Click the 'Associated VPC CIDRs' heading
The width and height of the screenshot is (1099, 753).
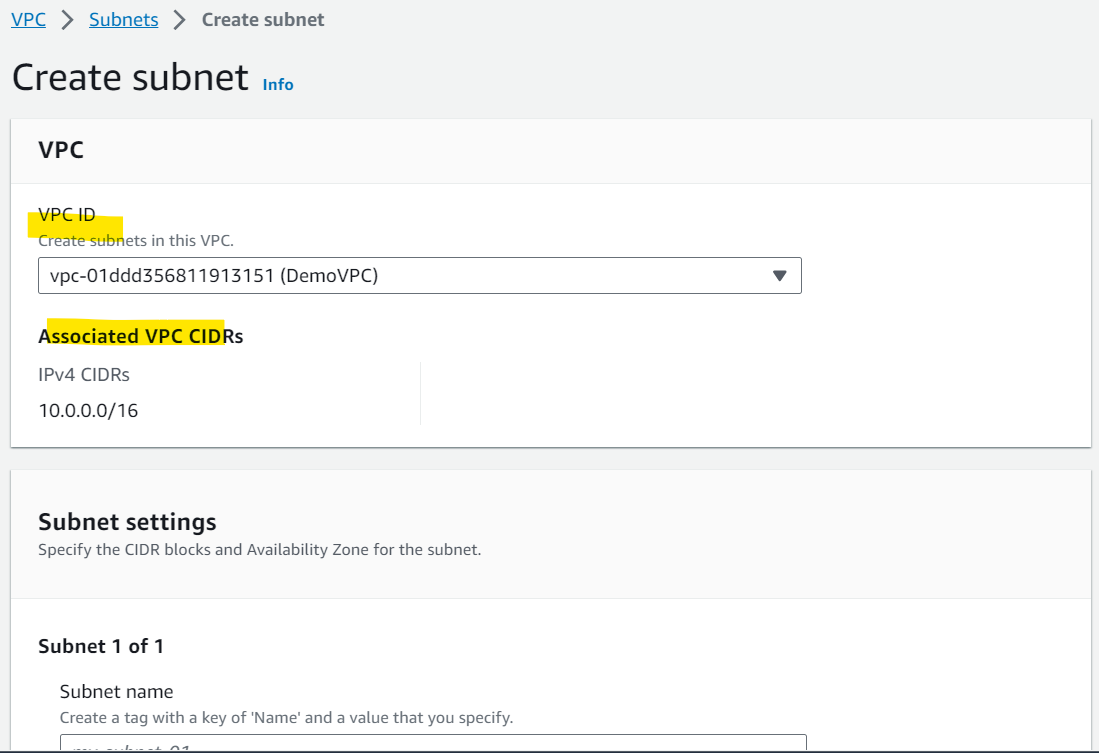coord(141,336)
